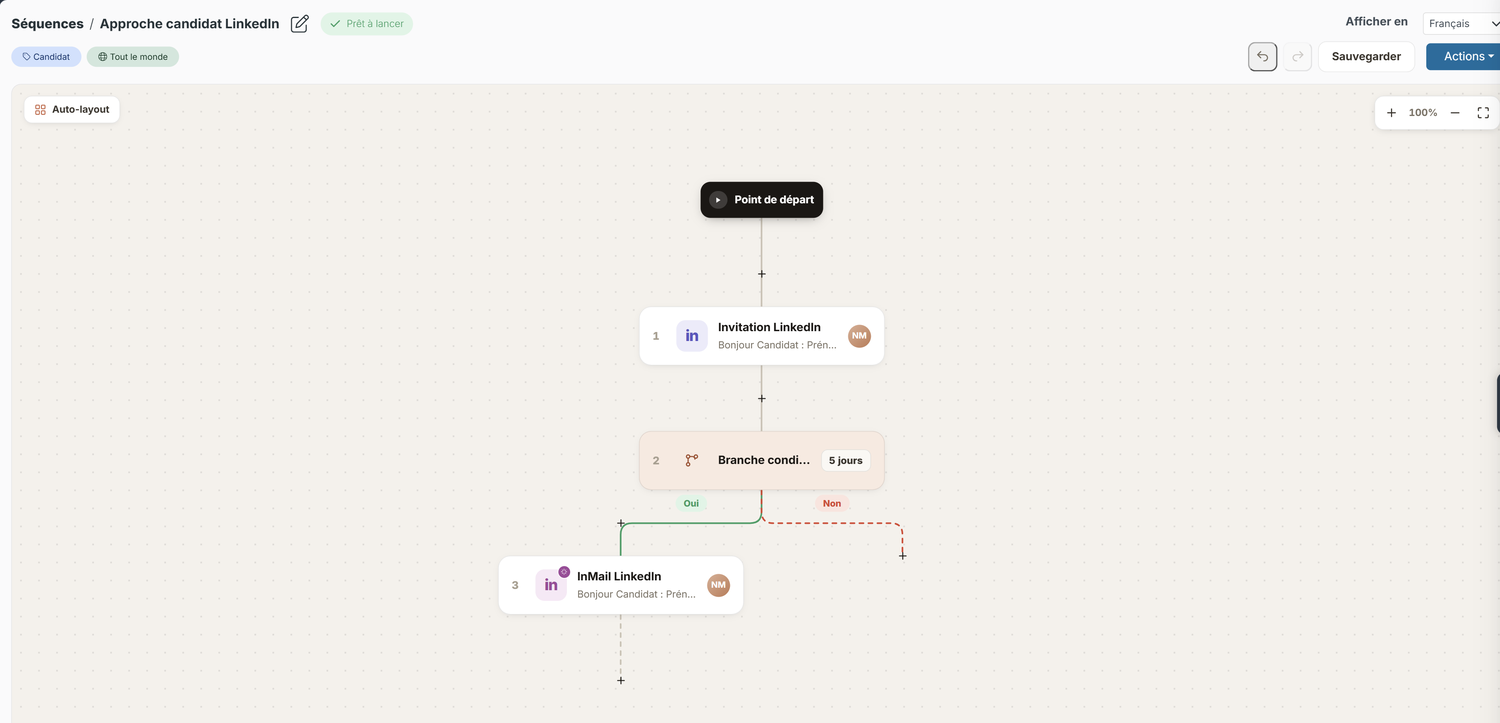Add step below Point de départ
Image resolution: width=1500 pixels, height=723 pixels.
pyautogui.click(x=762, y=274)
